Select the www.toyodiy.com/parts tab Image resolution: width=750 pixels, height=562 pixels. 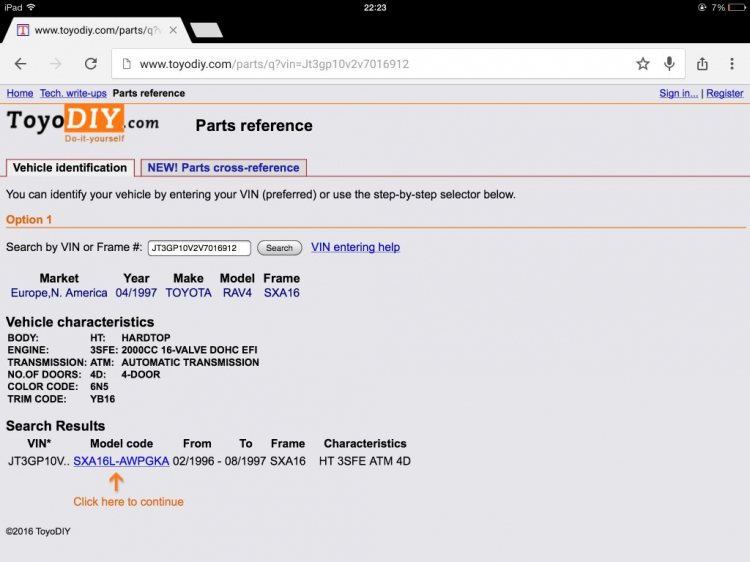click(97, 30)
